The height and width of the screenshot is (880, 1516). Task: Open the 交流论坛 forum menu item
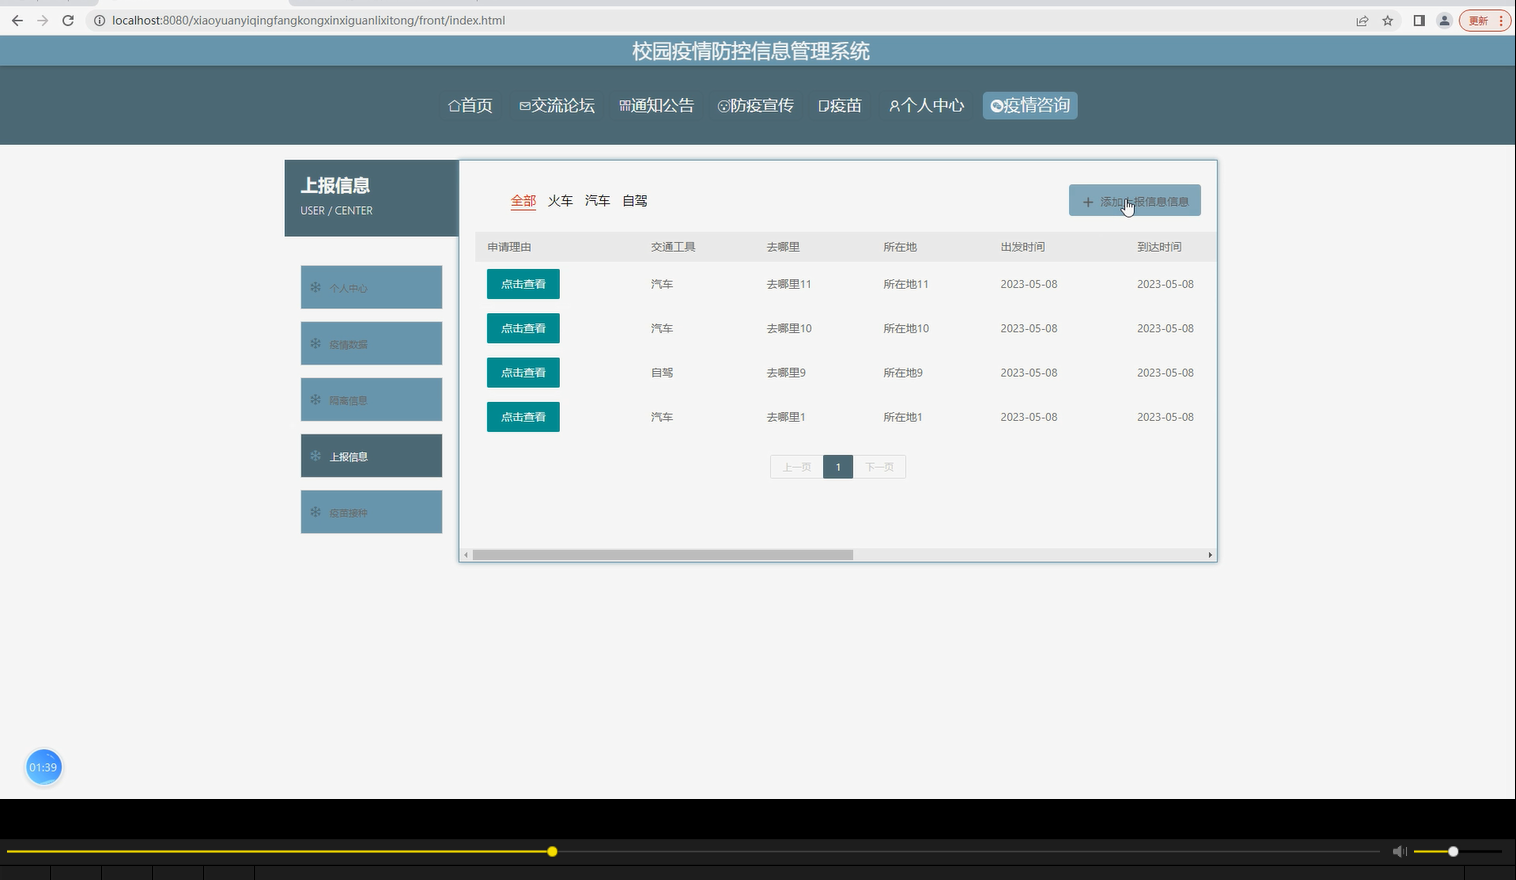pos(557,105)
